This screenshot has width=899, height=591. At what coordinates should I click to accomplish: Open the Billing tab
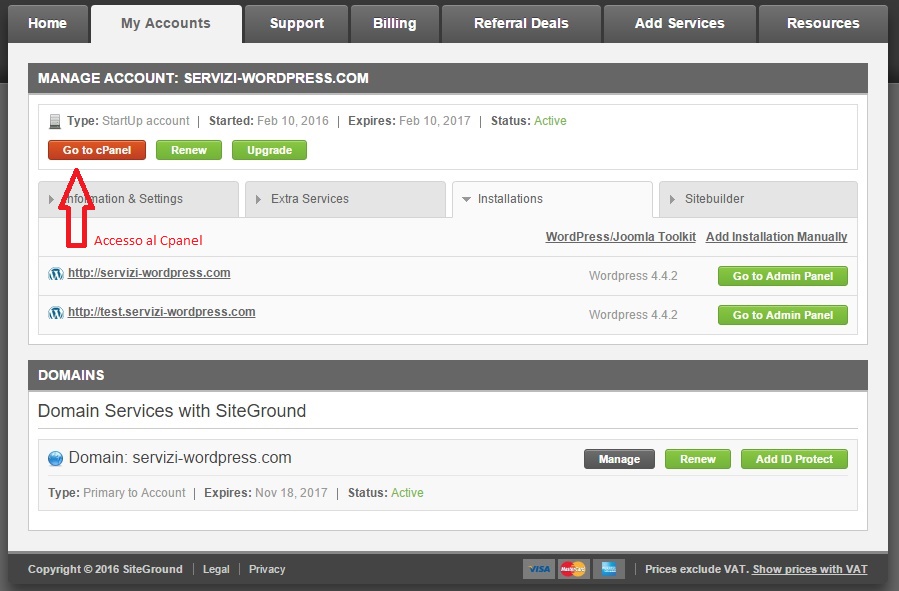tap(394, 24)
